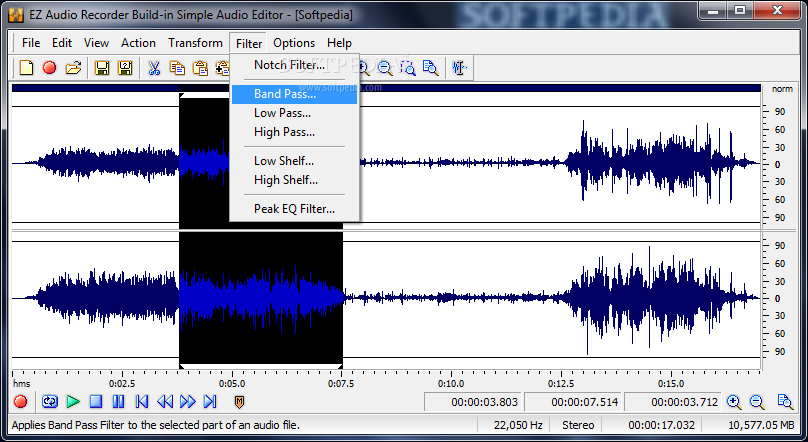The image size is (808, 442).
Task: Choose Low Shelf... from the Filter menu
Action: [294, 161]
